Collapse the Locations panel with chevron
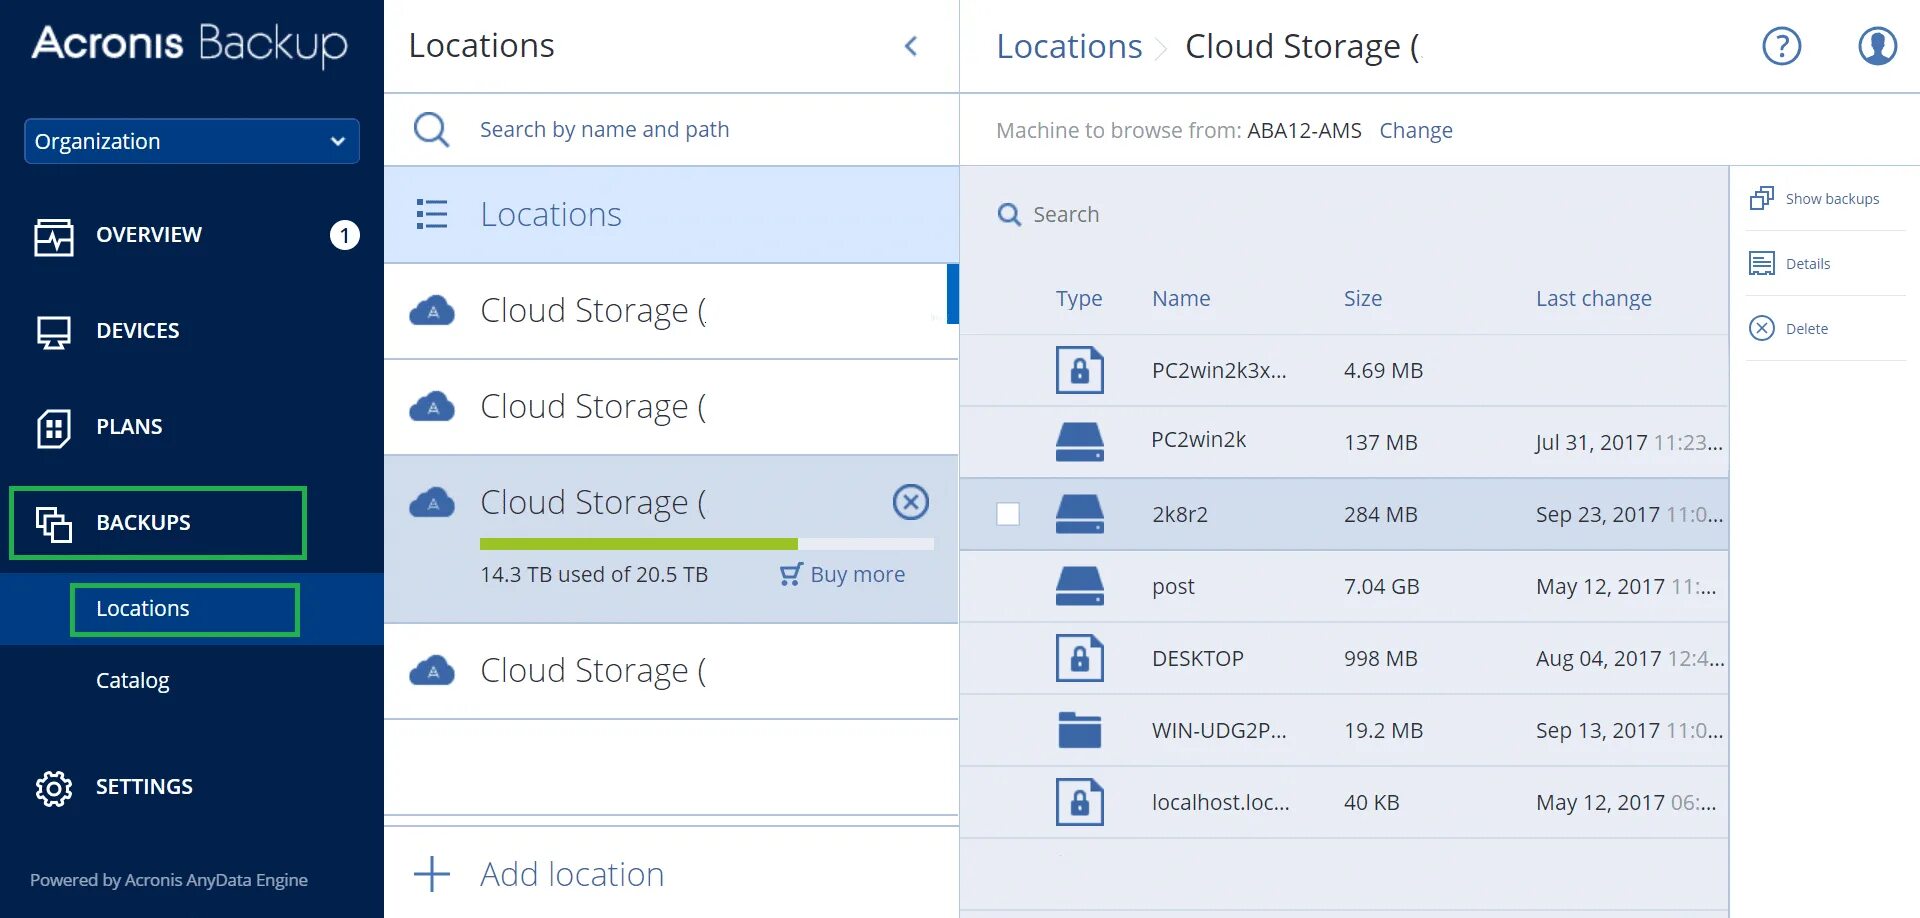Viewport: 1920px width, 918px height. (x=911, y=46)
